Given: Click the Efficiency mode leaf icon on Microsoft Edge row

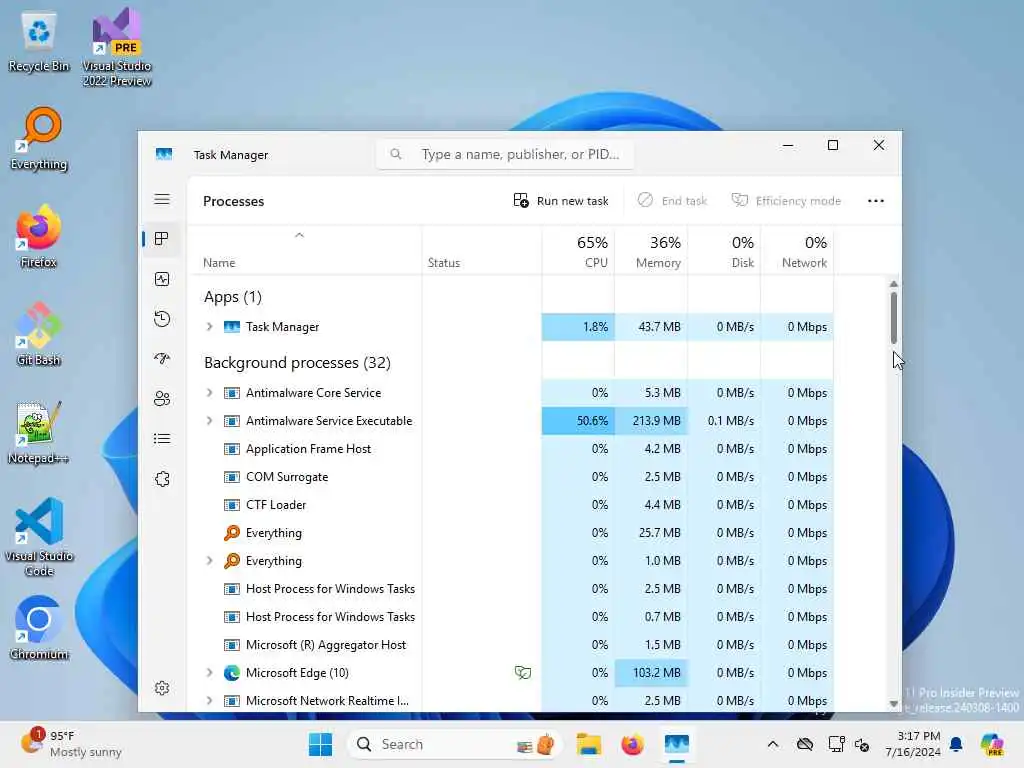Looking at the screenshot, I should tap(522, 672).
